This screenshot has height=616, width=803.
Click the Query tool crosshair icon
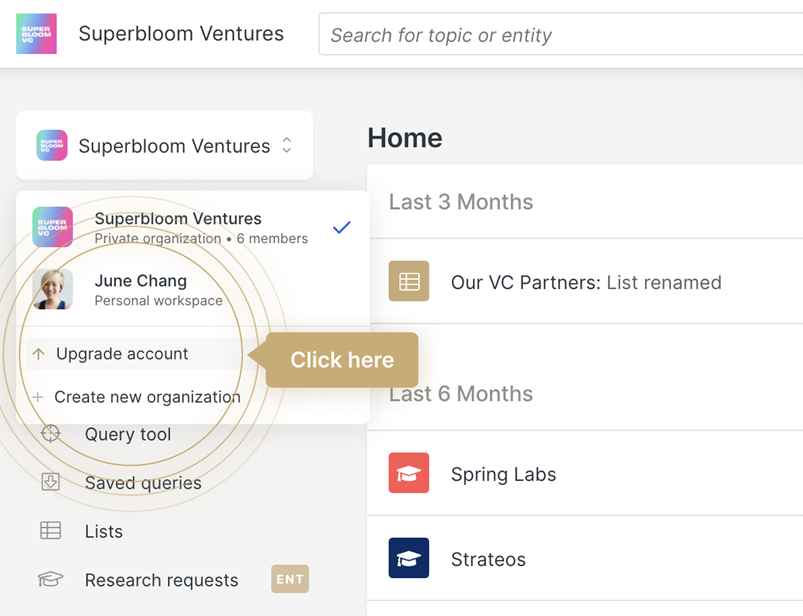tap(50, 434)
